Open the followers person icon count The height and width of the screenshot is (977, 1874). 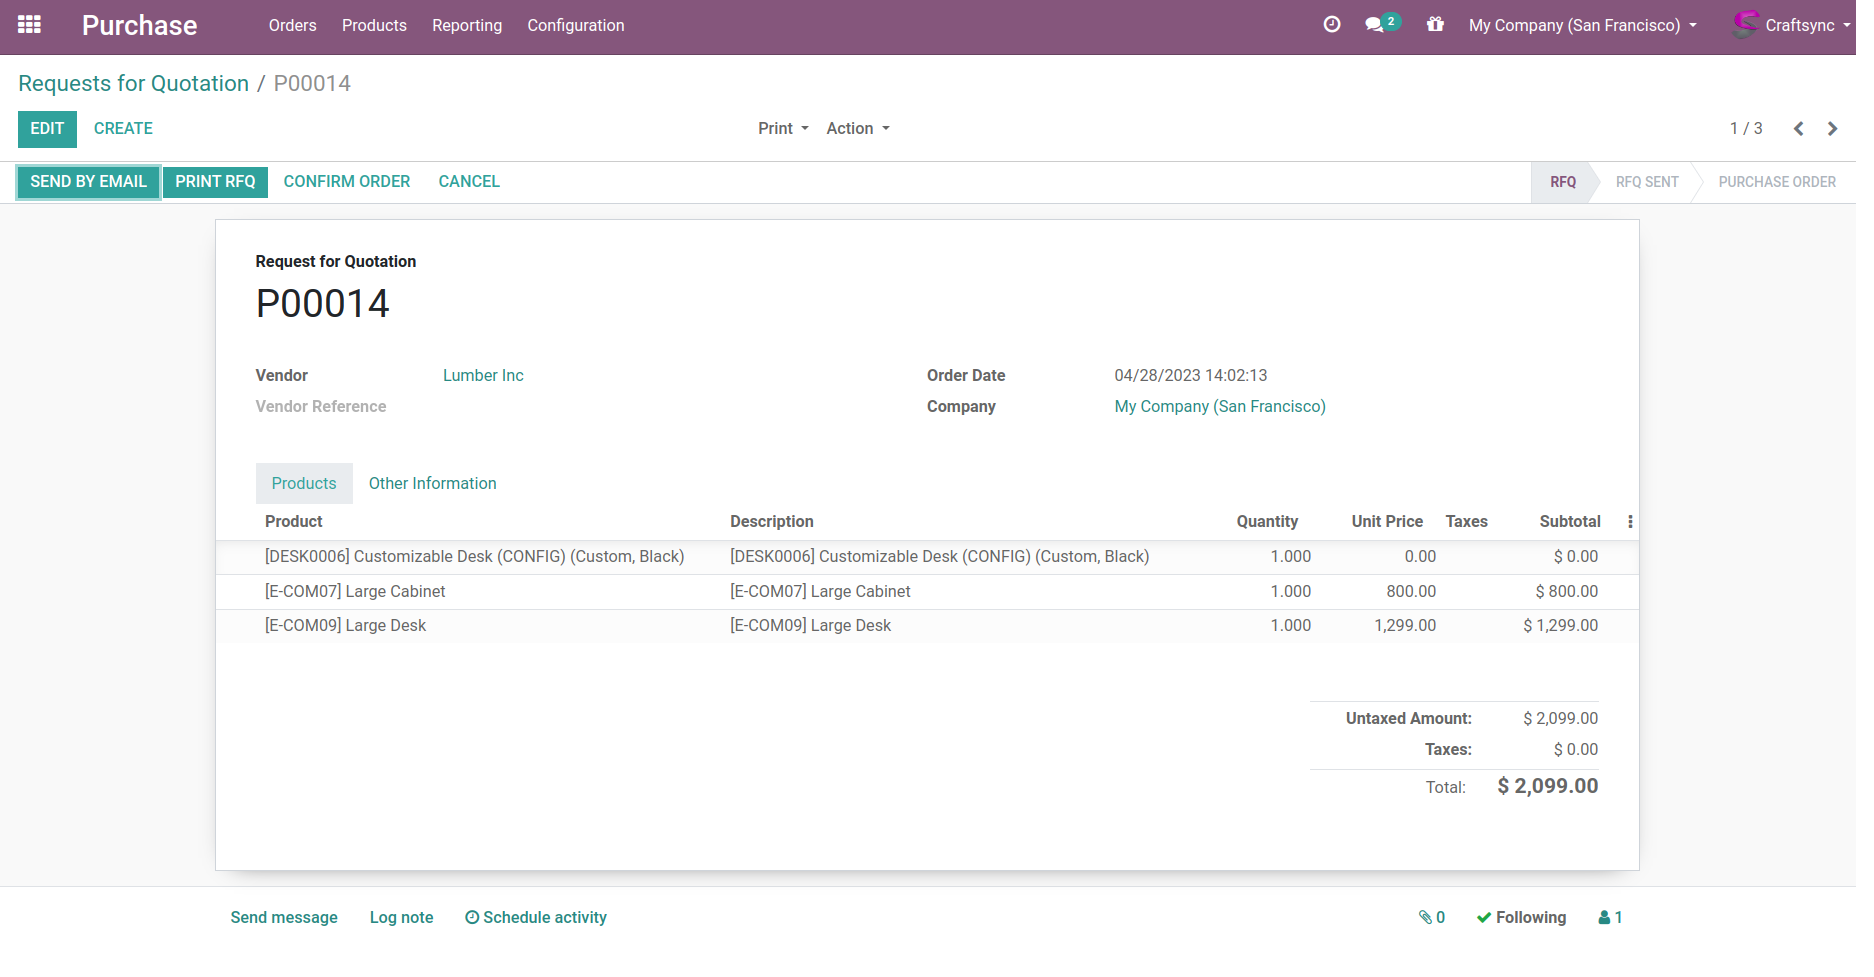click(x=1610, y=917)
